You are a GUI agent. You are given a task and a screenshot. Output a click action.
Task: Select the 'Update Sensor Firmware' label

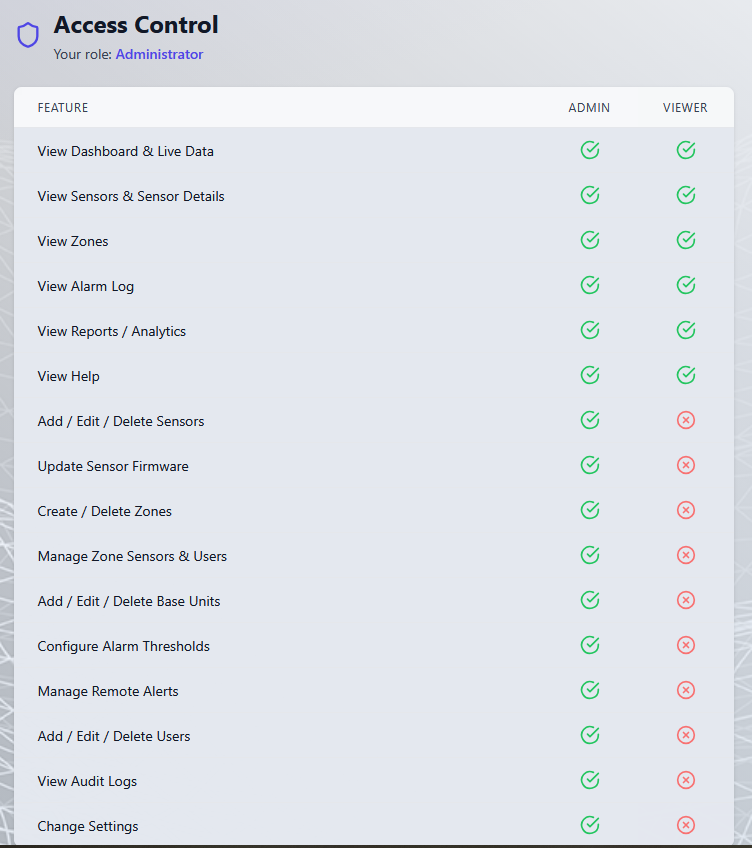pyautogui.click(x=113, y=466)
